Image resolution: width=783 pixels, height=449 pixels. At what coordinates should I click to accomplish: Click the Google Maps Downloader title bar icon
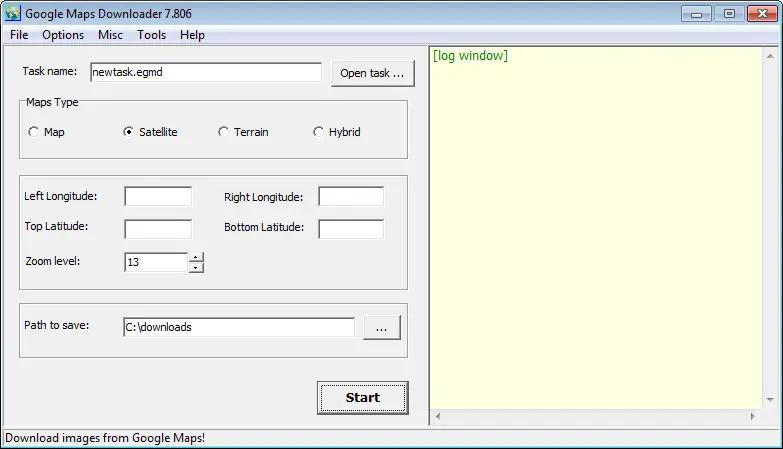coord(12,13)
